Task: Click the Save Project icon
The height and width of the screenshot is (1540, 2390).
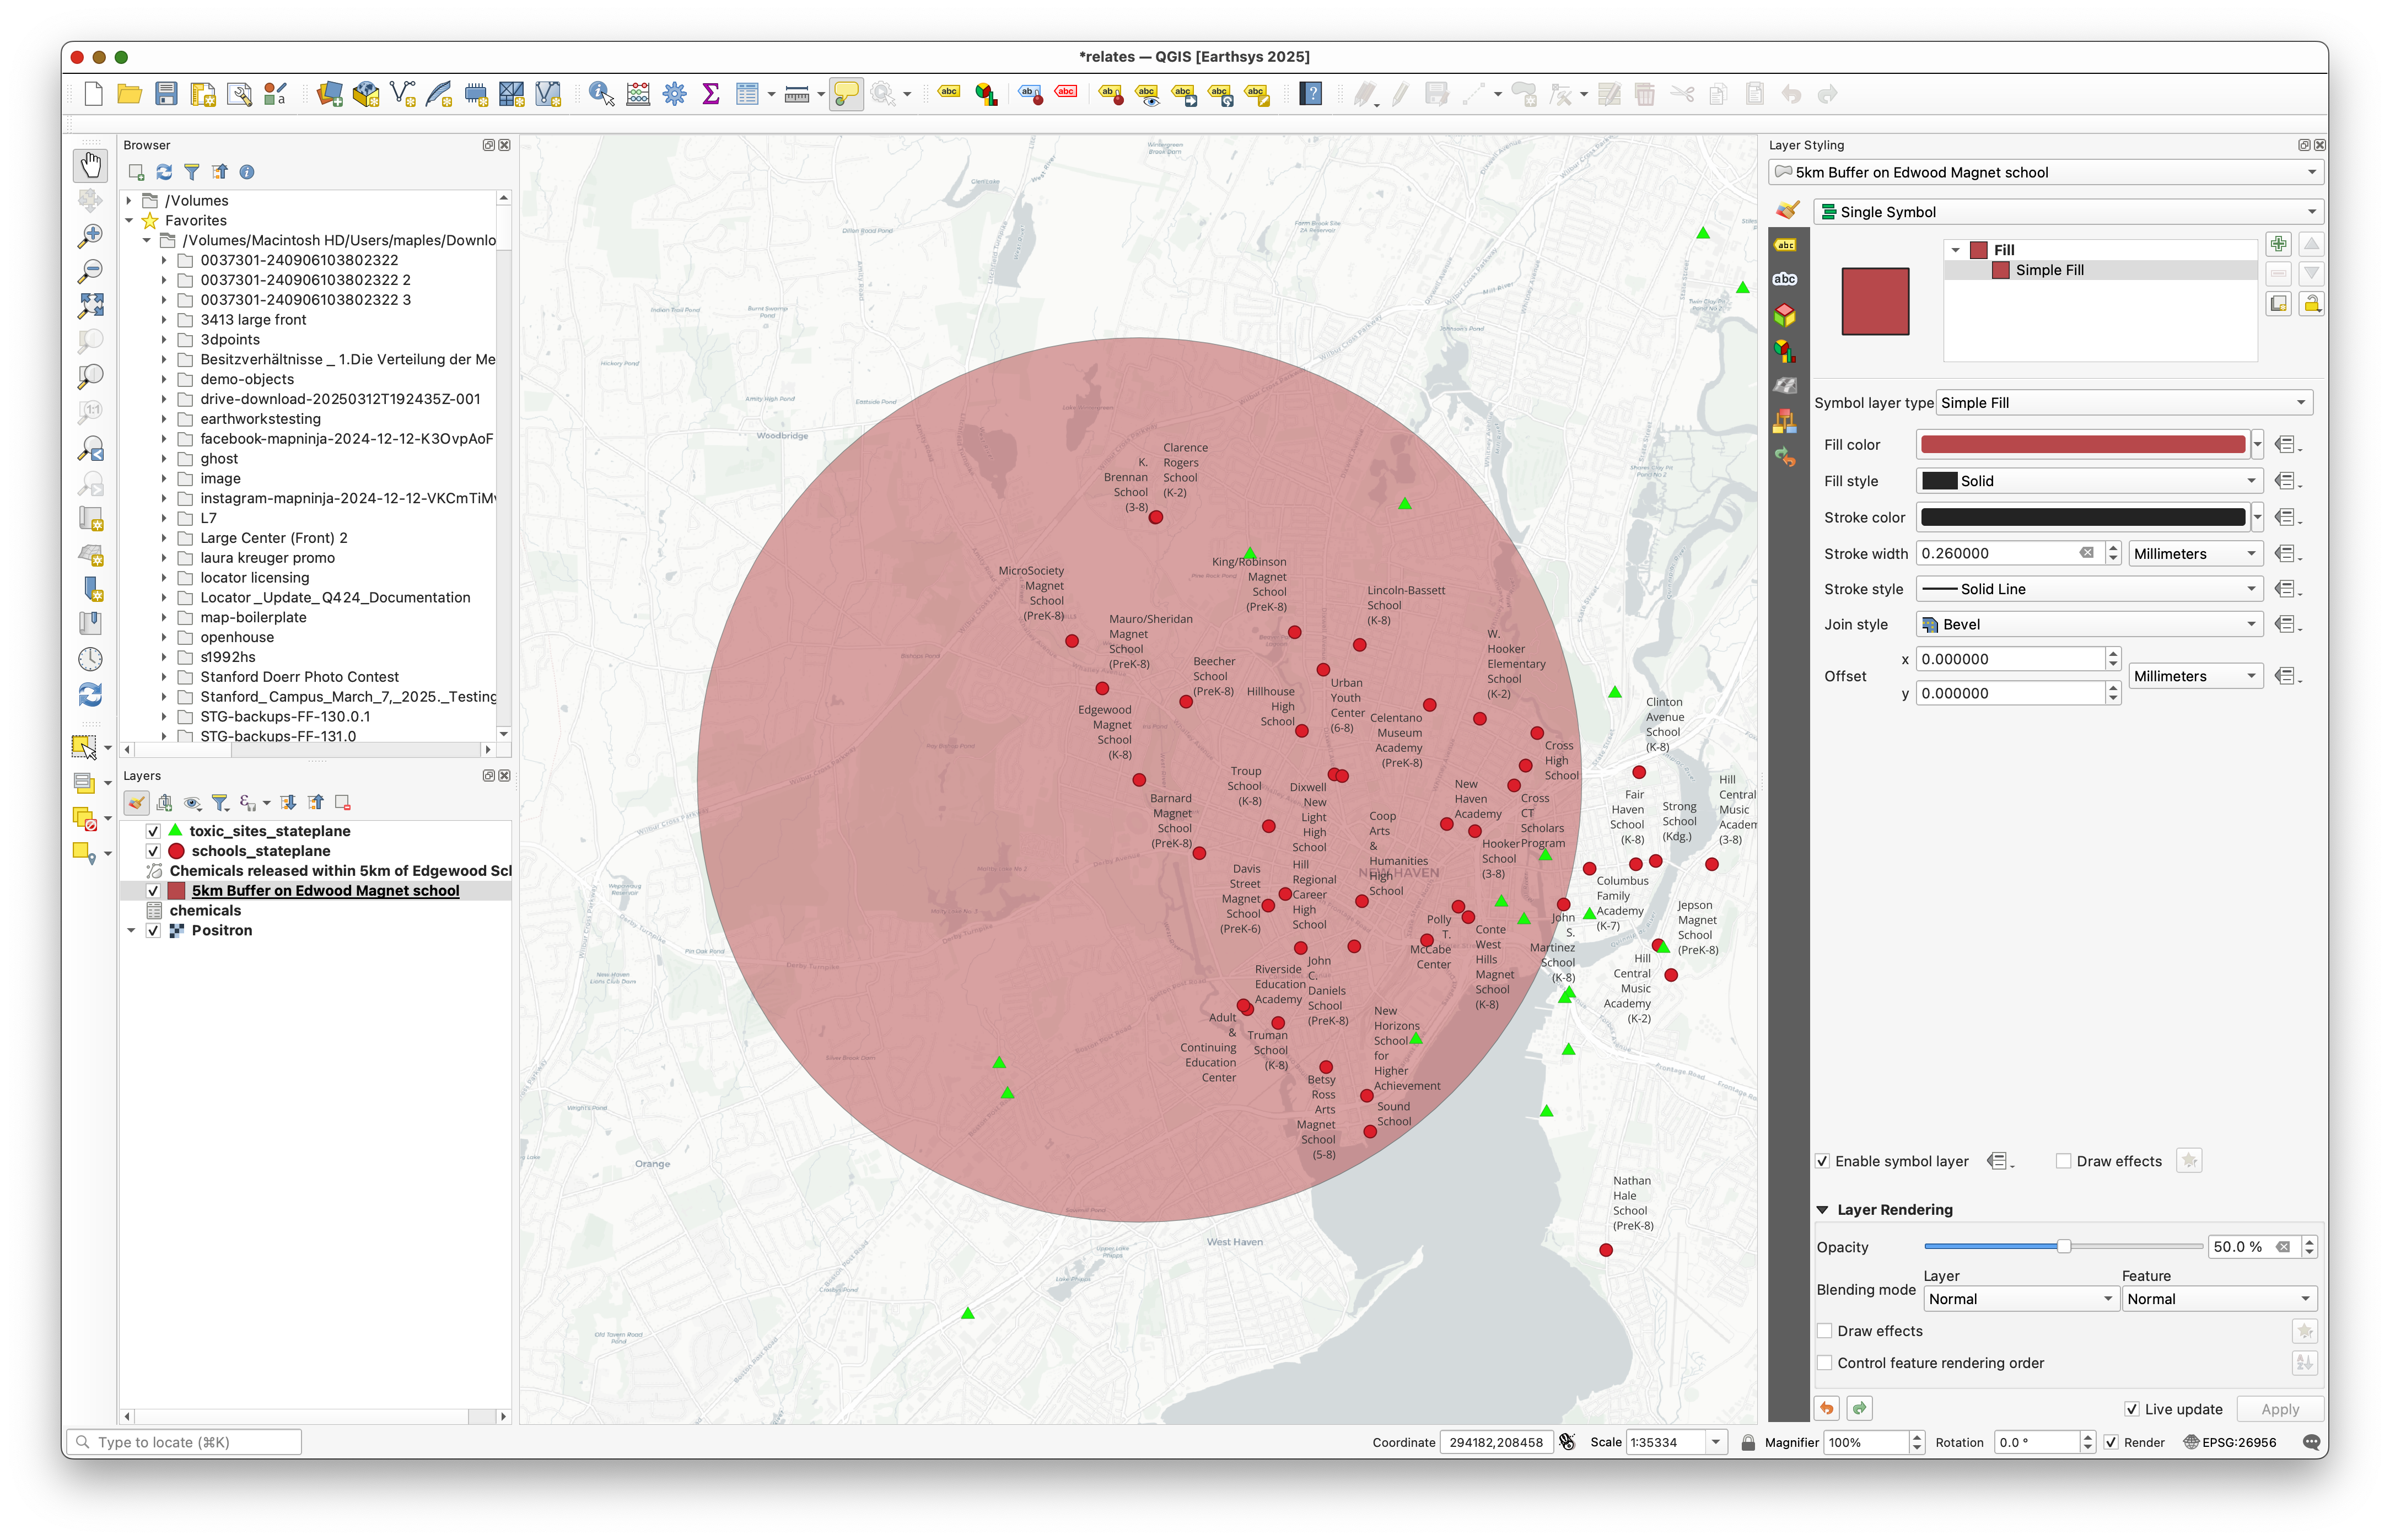Action: click(x=166, y=94)
